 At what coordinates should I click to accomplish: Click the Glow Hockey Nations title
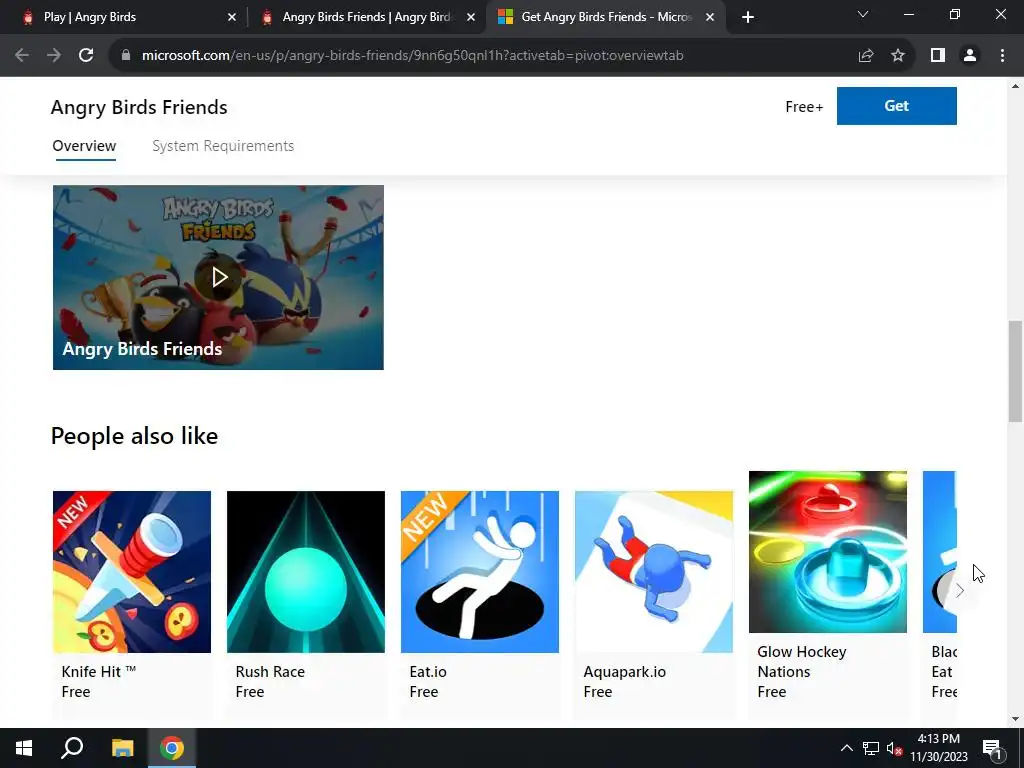[x=801, y=662]
